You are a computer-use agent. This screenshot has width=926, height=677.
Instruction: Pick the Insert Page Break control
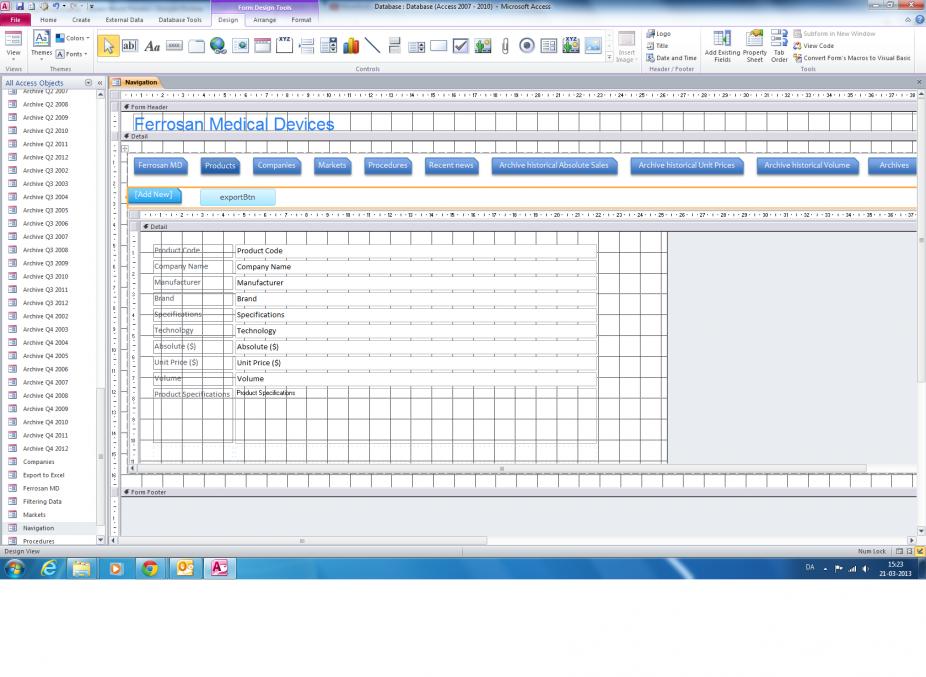click(307, 45)
